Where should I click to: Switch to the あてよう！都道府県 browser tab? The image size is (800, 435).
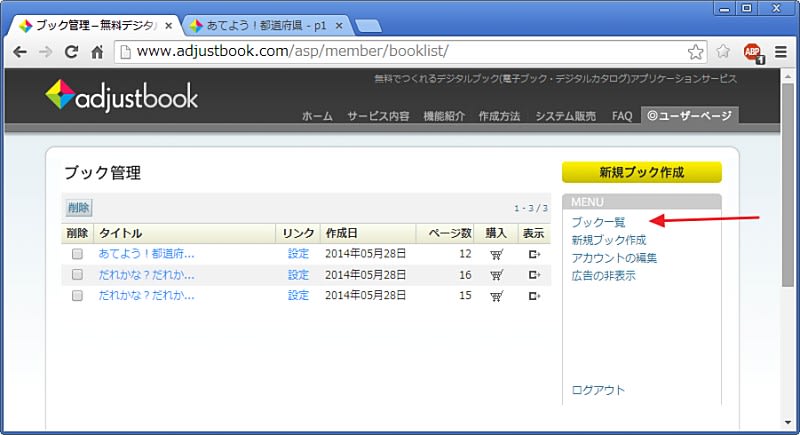tap(262, 24)
